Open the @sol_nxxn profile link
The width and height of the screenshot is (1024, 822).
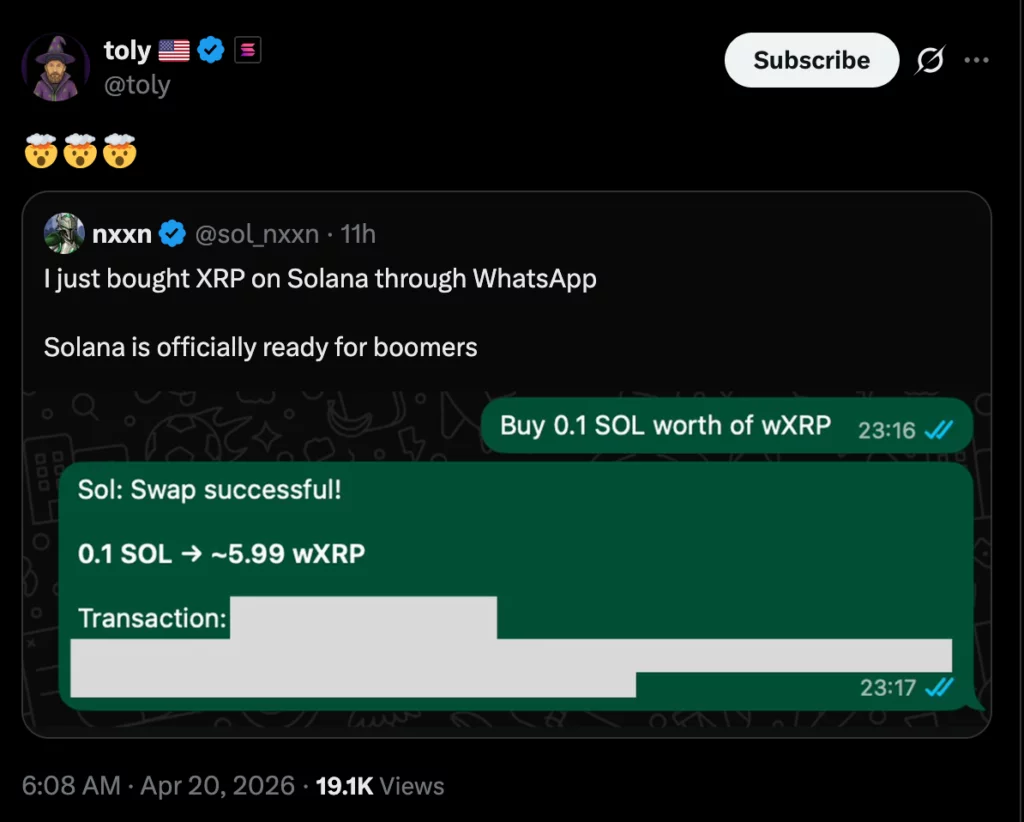pos(258,233)
